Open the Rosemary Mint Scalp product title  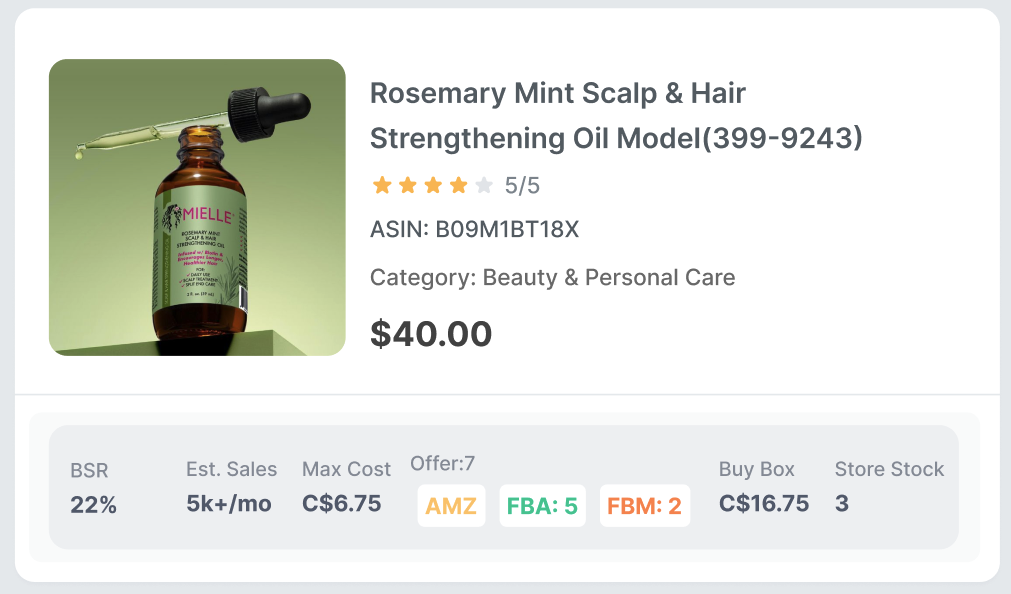point(616,115)
